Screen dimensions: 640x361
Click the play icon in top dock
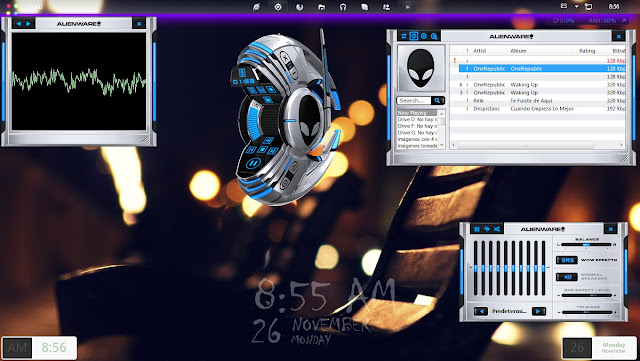point(407,7)
